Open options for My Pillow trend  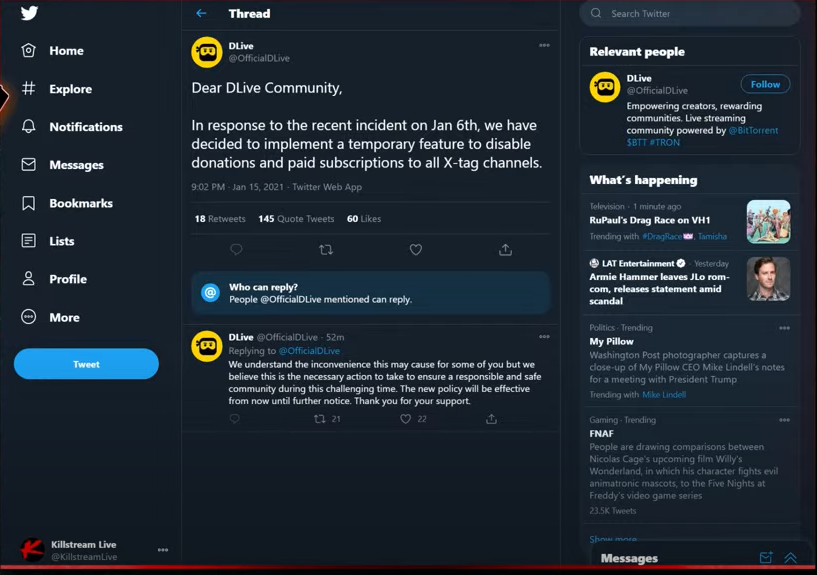784,328
